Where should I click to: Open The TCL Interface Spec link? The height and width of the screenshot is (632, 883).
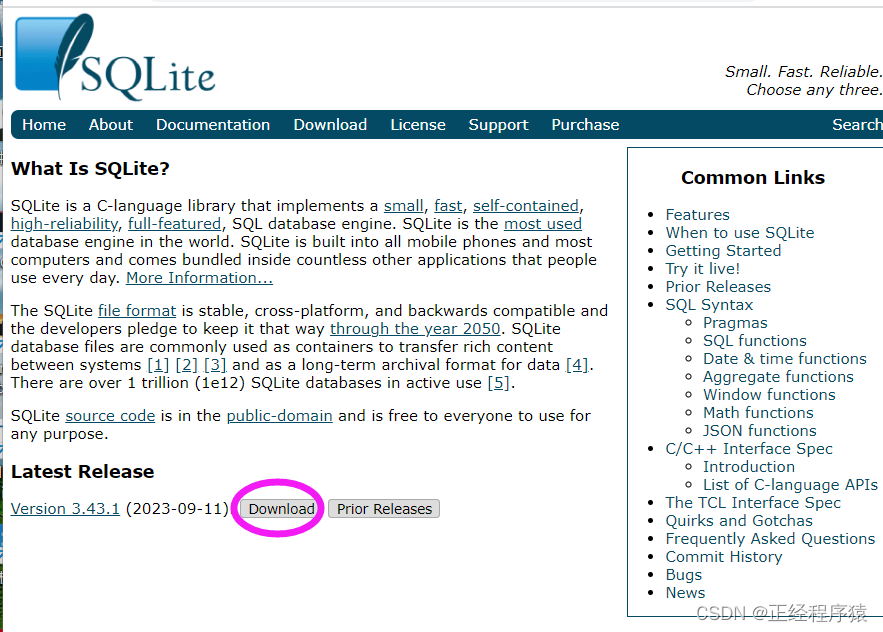point(753,503)
